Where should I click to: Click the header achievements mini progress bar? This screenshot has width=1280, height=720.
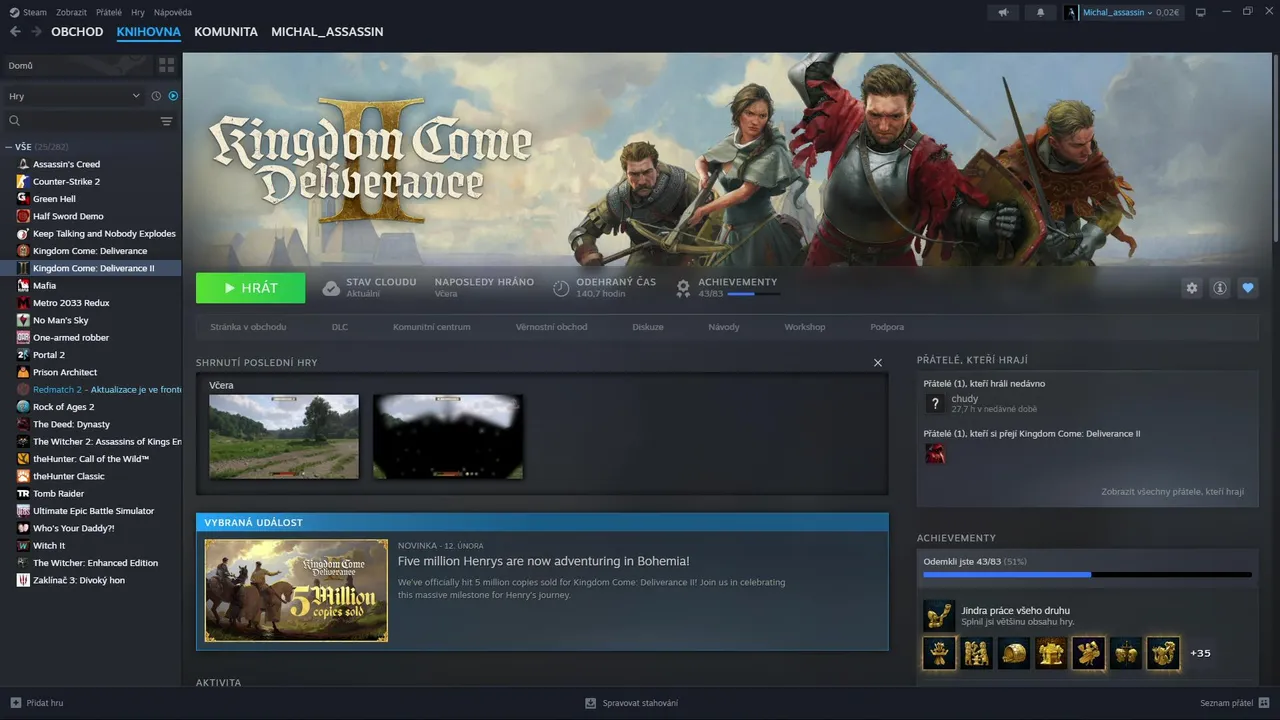(x=754, y=294)
